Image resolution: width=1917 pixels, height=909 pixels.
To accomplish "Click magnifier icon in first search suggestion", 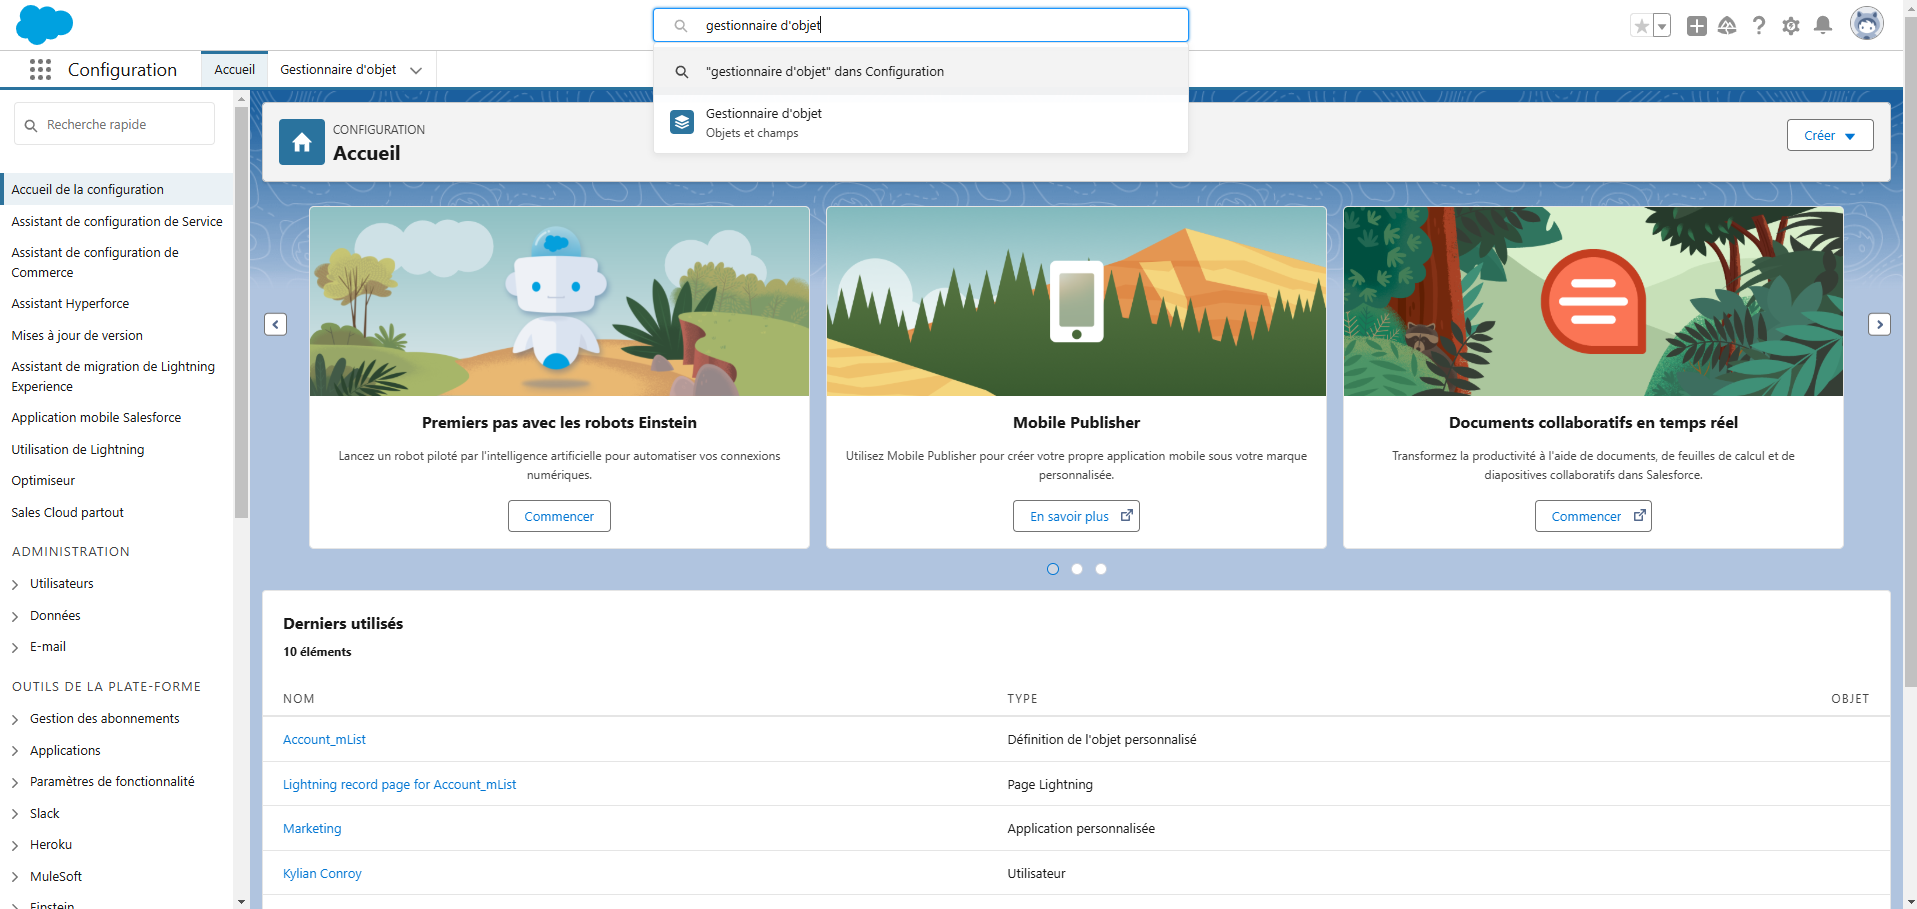I will (x=682, y=72).
